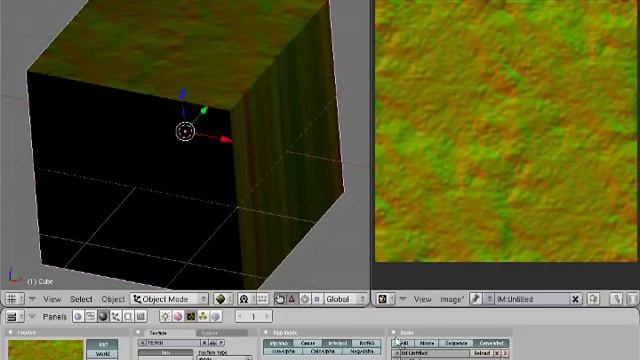This screenshot has width=640, height=360.
Task: Show the World buttons icon
Action: pyautogui.click(x=216, y=316)
